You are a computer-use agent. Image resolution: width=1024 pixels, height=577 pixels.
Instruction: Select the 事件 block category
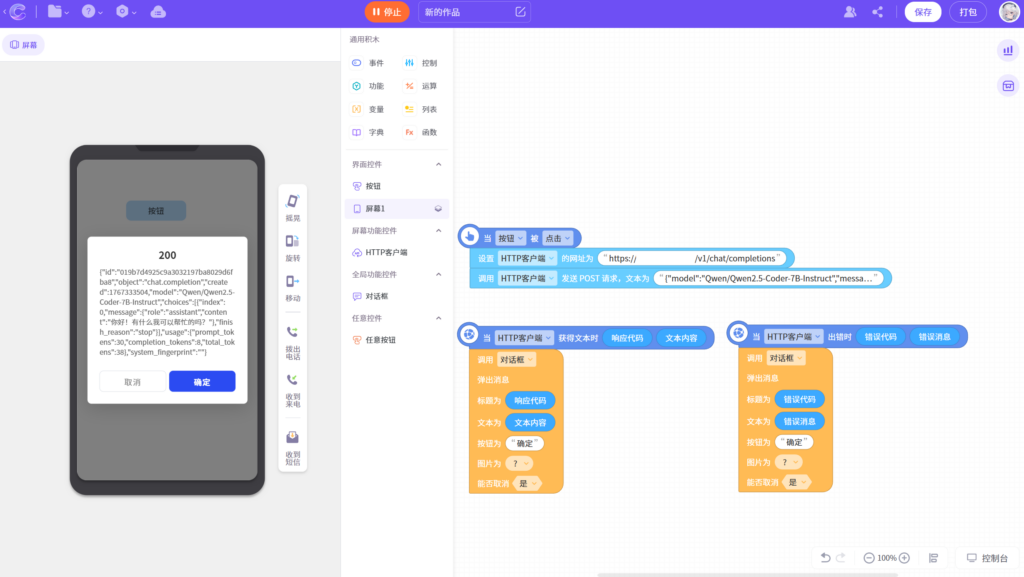tap(368, 63)
